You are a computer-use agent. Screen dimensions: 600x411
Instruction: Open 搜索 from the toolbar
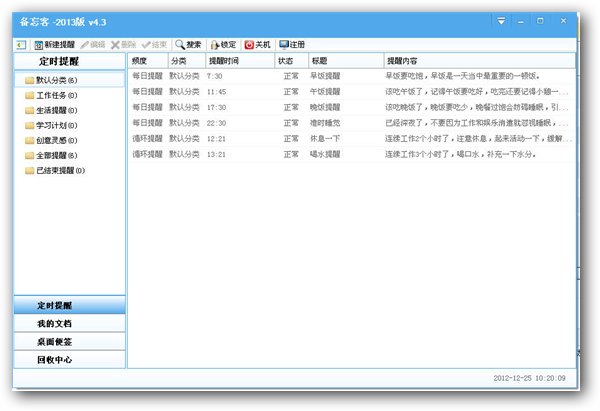tap(188, 45)
